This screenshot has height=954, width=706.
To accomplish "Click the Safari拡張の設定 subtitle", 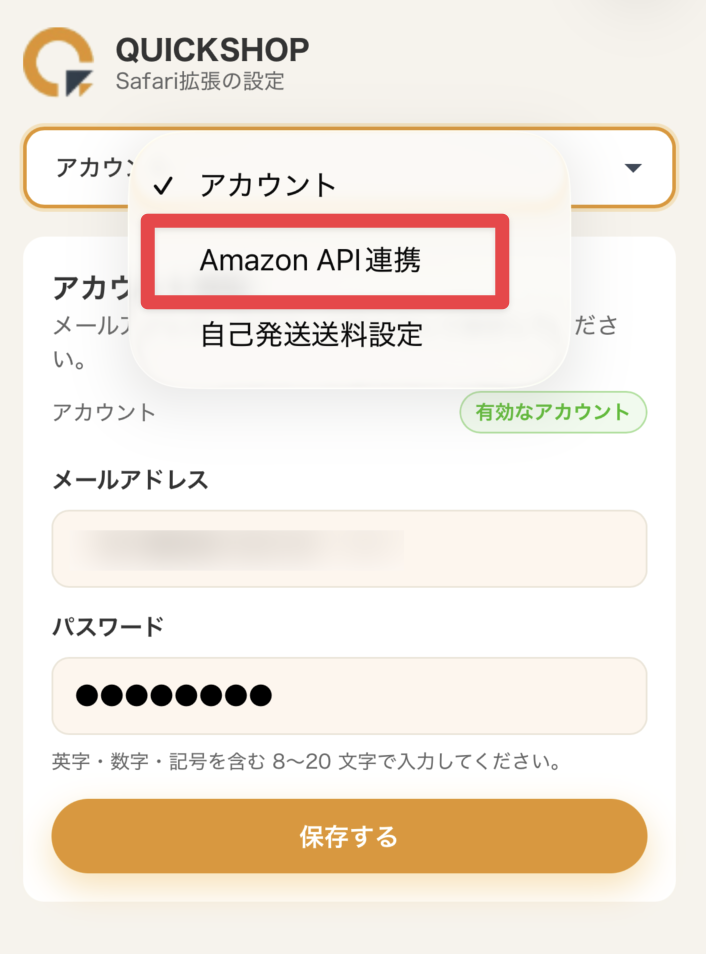I will pos(200,81).
